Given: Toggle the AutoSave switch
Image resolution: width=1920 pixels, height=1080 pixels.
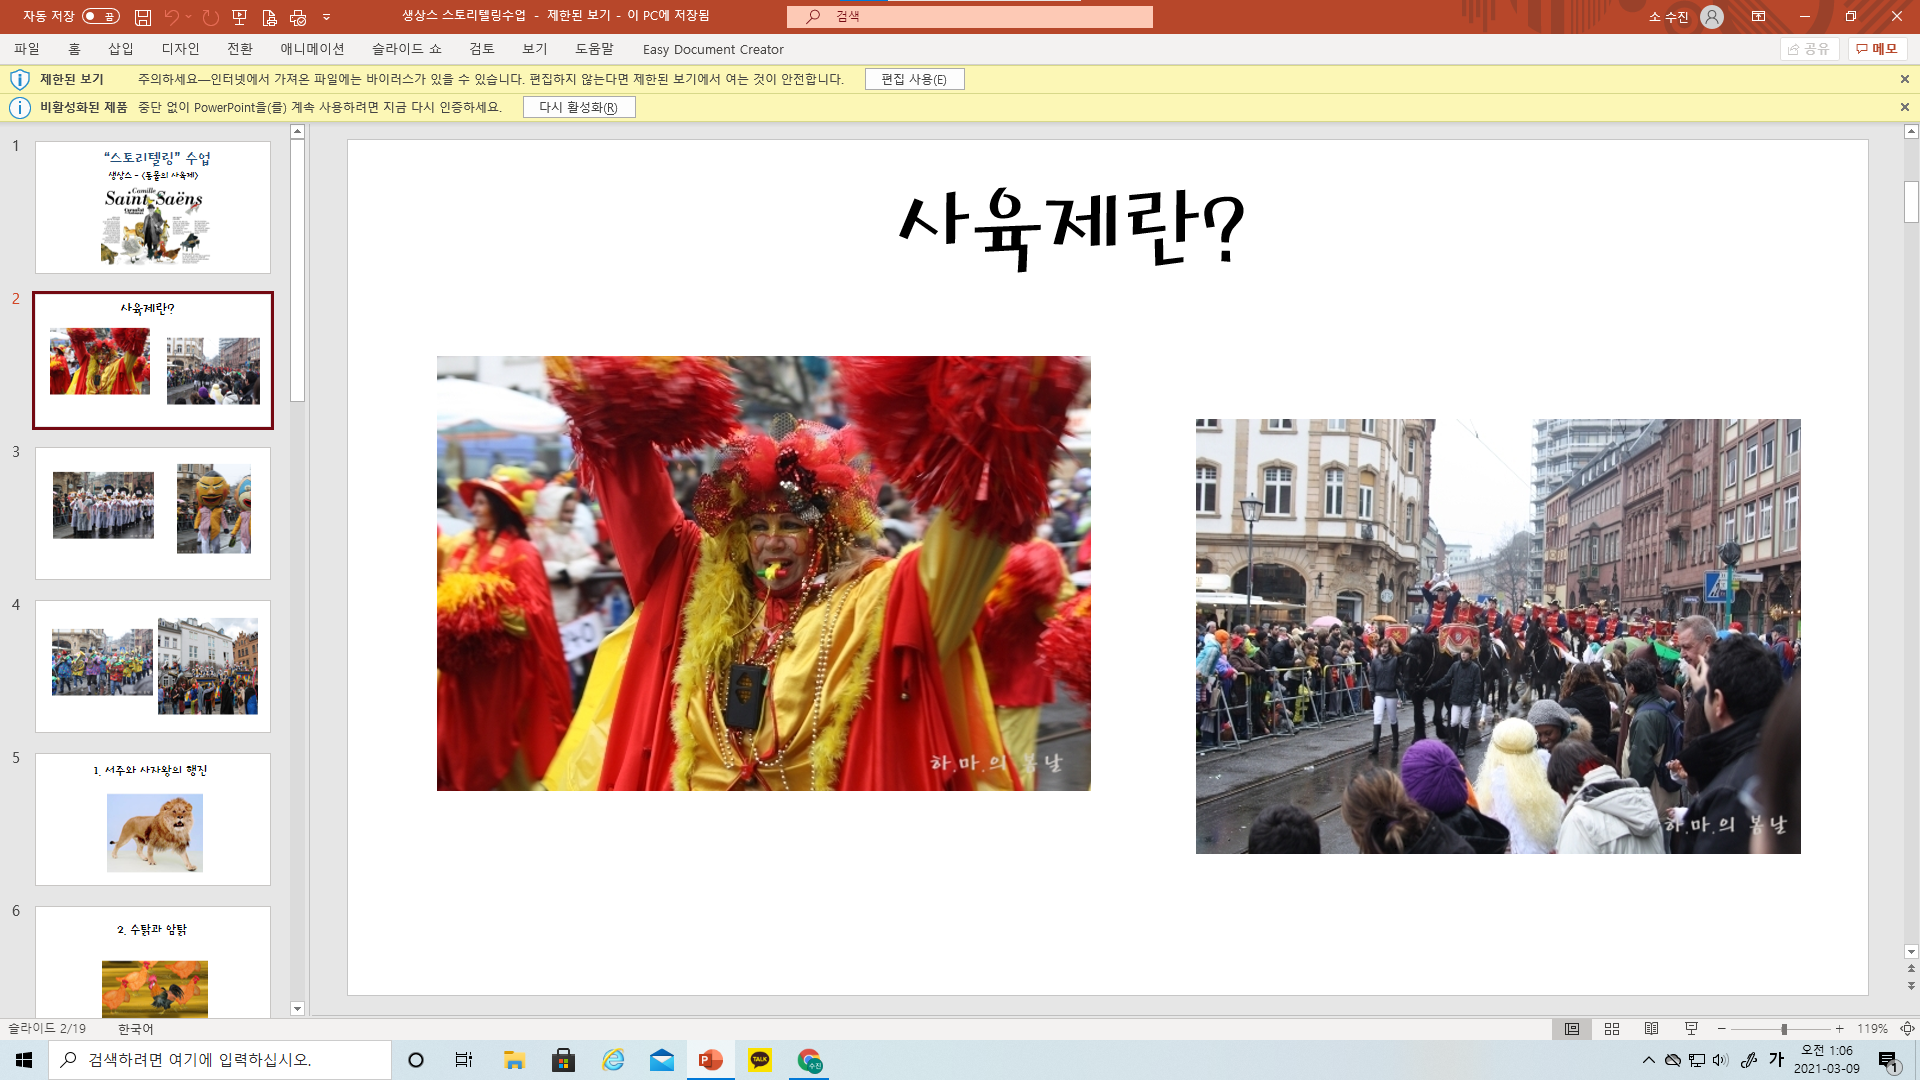Looking at the screenshot, I should 100,17.
